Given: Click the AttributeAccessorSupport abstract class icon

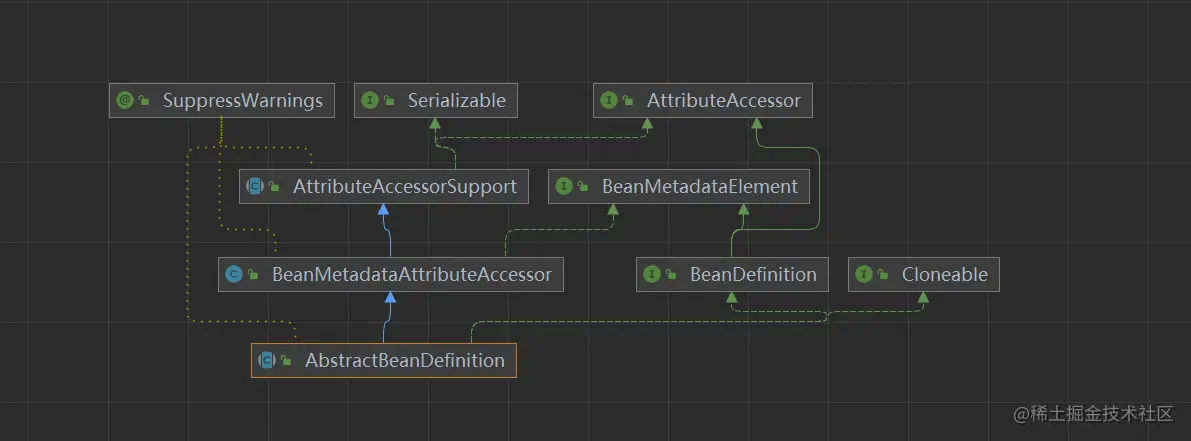Looking at the screenshot, I should 255,186.
